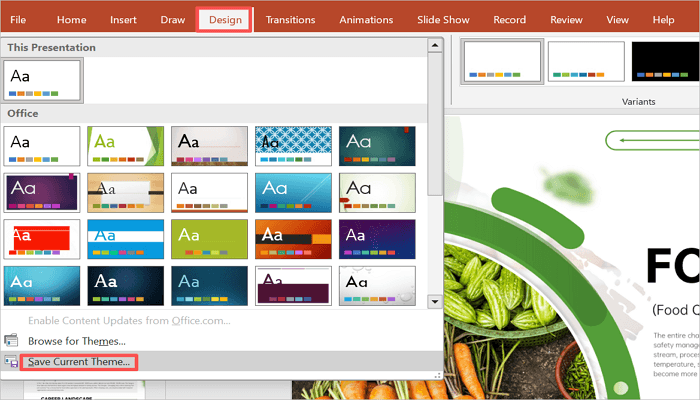Go to the Animations tab
This screenshot has height=400, width=700.
click(x=366, y=20)
